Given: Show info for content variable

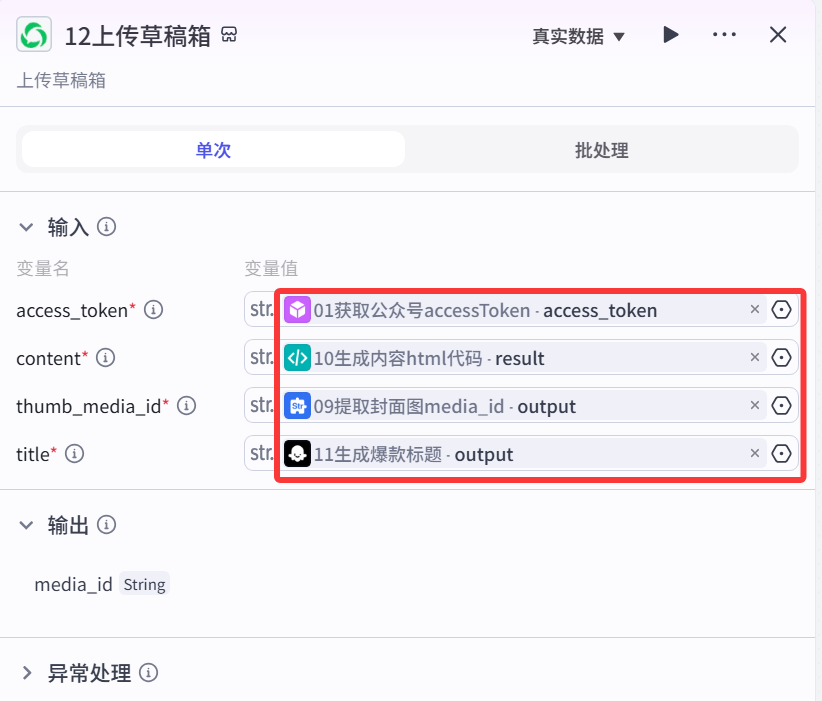Looking at the screenshot, I should (105, 358).
